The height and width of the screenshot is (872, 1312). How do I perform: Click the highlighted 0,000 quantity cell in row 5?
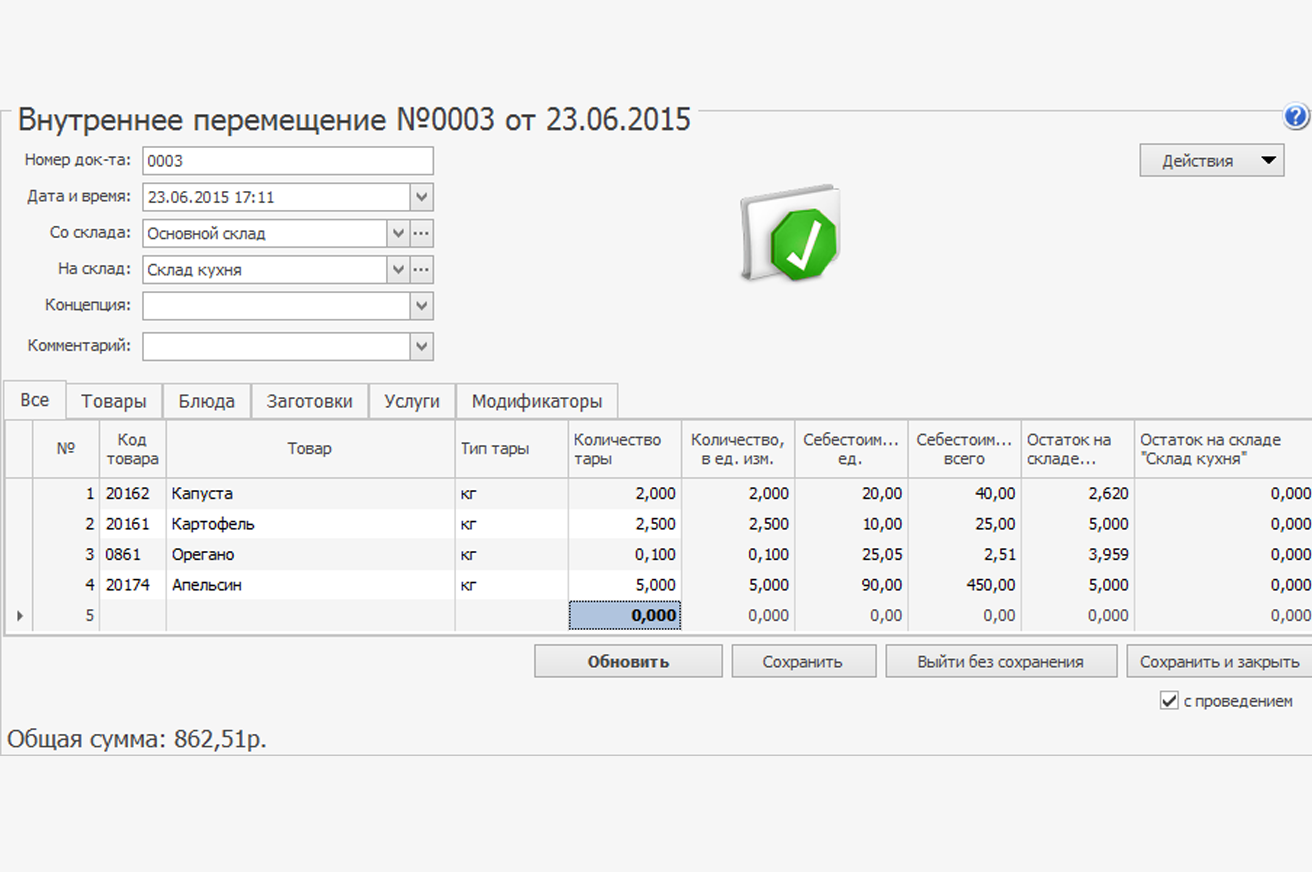[x=625, y=616]
